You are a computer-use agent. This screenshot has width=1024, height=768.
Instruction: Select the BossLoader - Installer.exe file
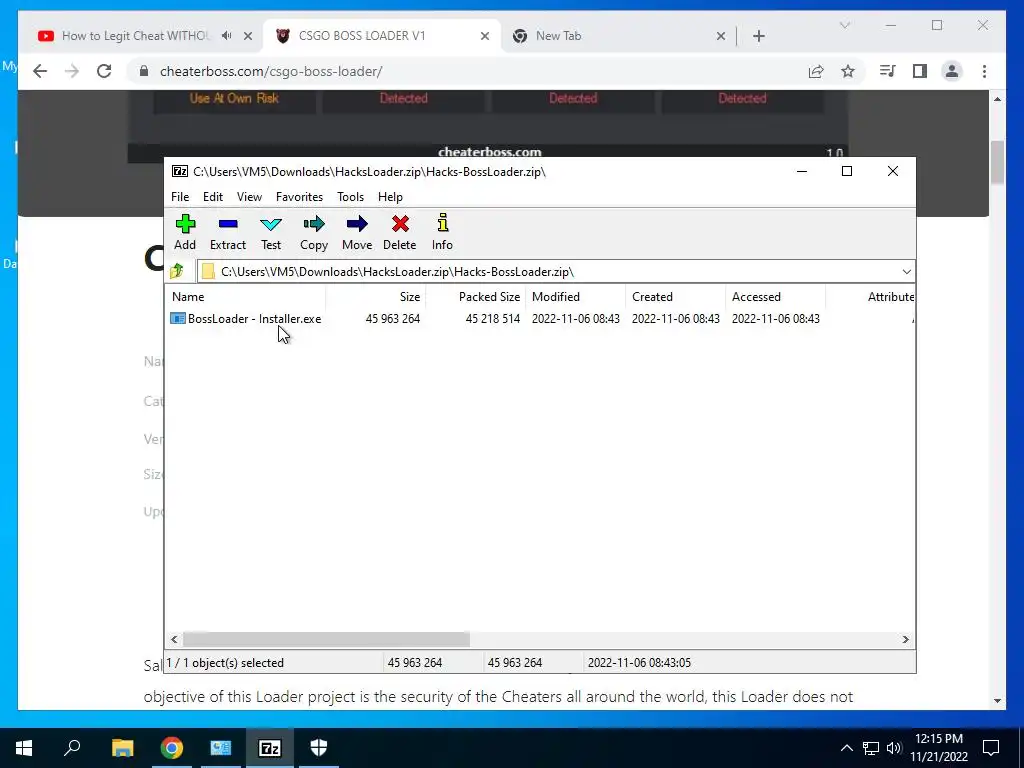246,319
